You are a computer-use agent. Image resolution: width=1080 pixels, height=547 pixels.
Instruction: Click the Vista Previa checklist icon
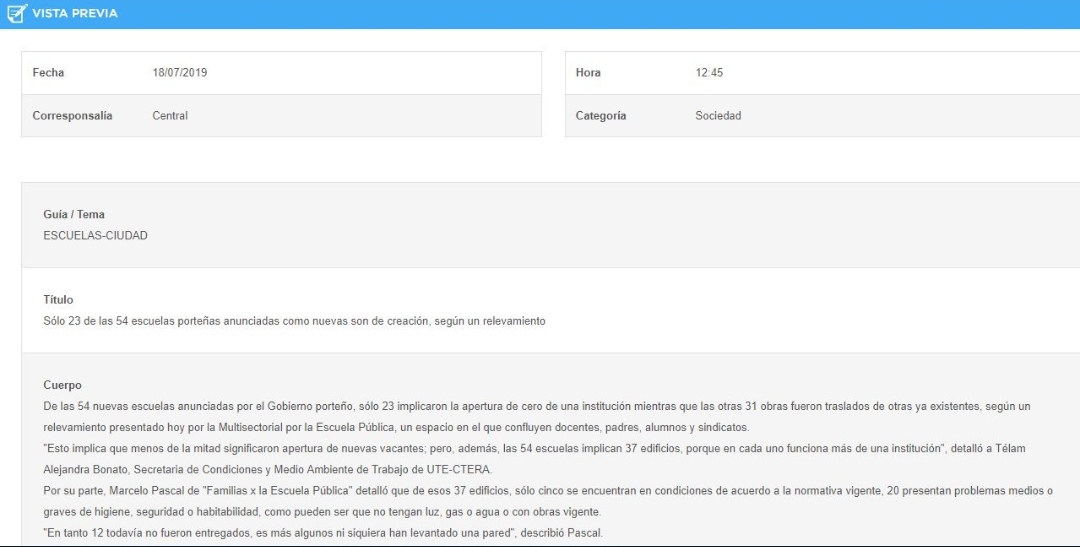tap(16, 14)
